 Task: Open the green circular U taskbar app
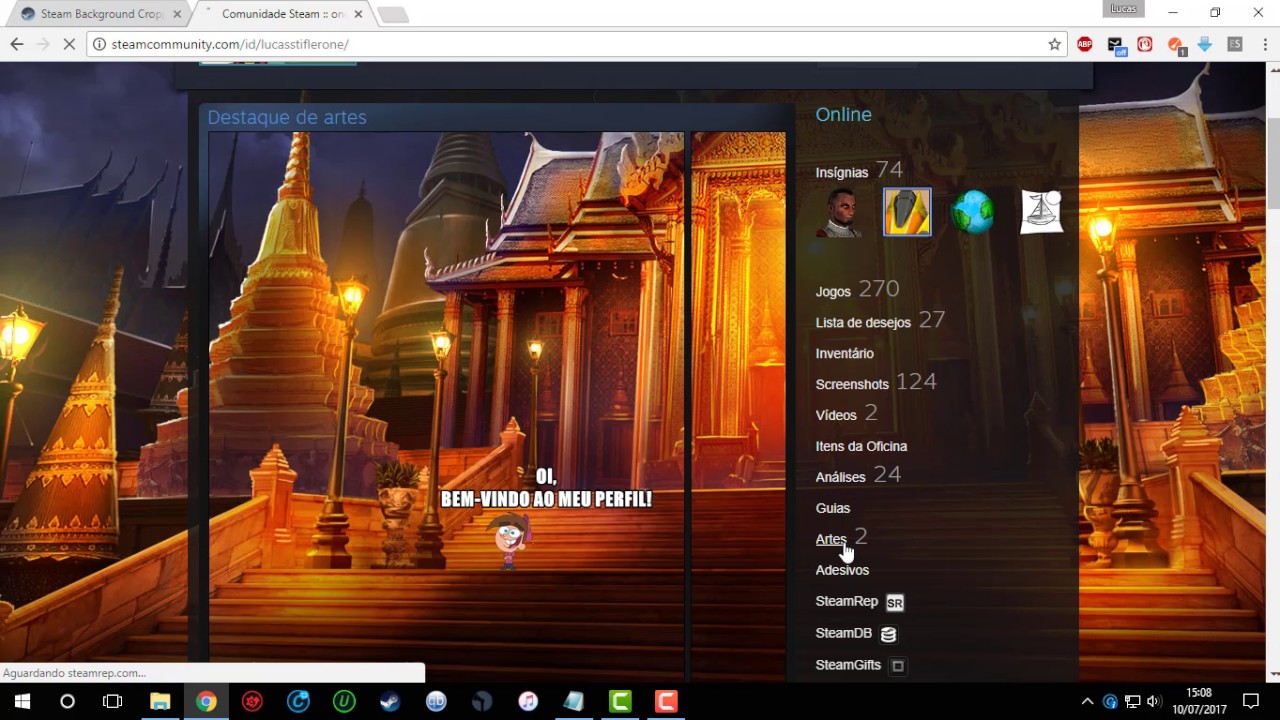click(344, 701)
